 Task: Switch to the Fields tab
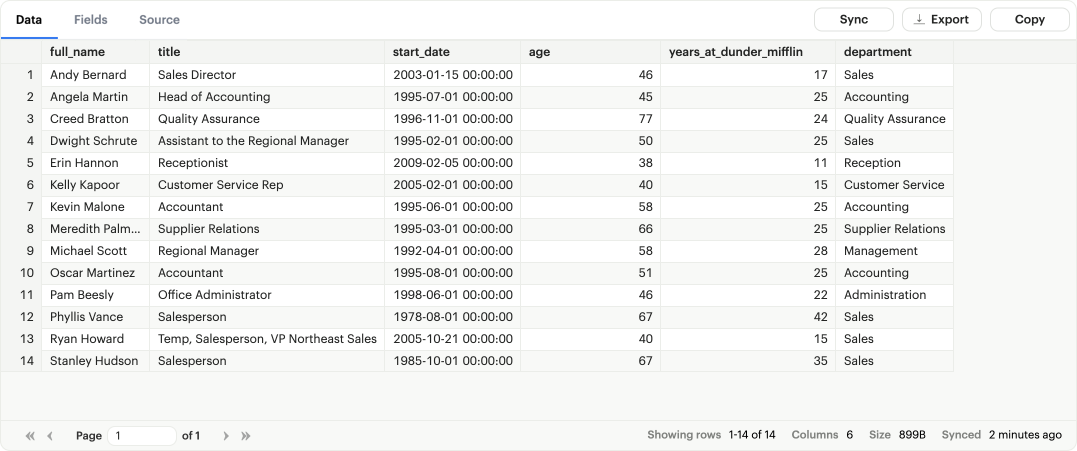point(91,19)
